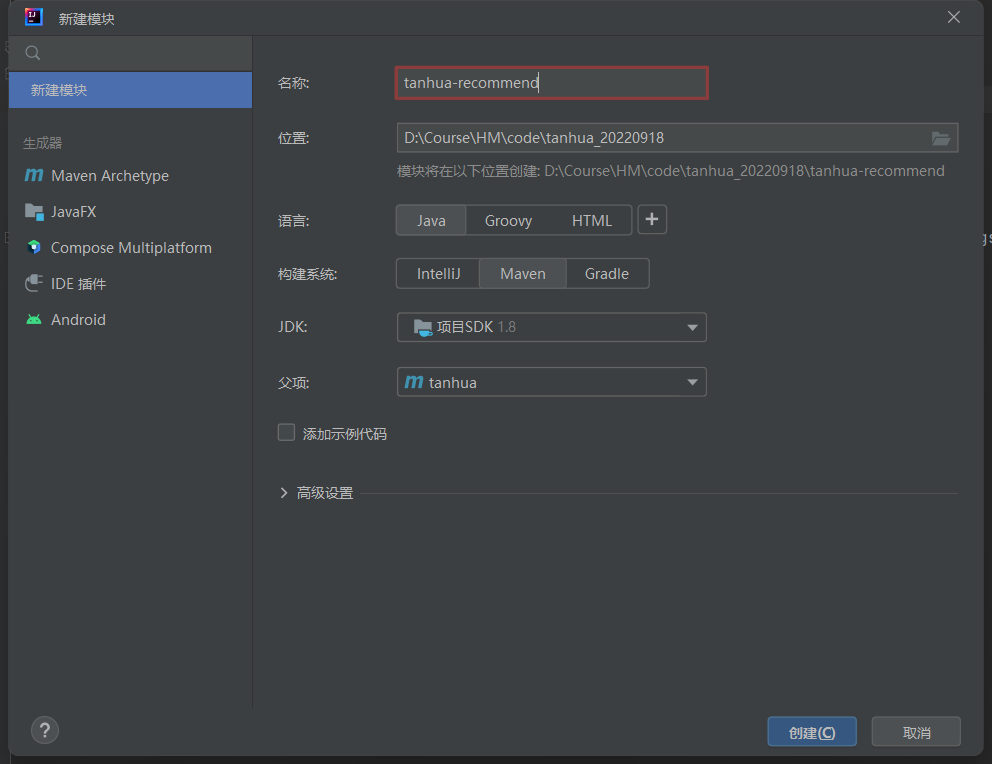Choose Android generator
Viewport: 992px width, 764px height.
point(78,320)
